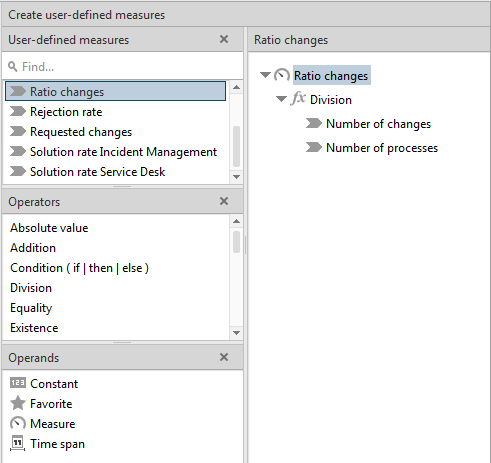Select Division in the Operators list
This screenshot has height=463, width=491.
click(31, 288)
